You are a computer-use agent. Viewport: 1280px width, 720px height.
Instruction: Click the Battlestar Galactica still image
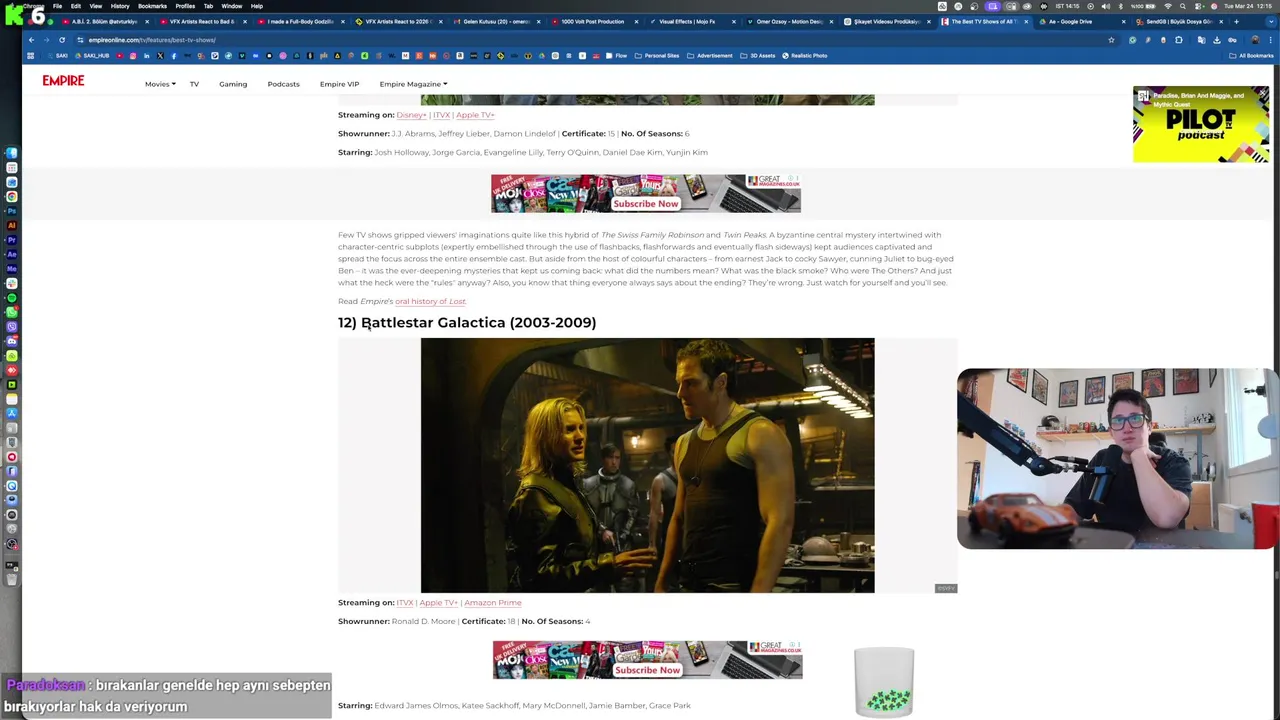tap(647, 465)
